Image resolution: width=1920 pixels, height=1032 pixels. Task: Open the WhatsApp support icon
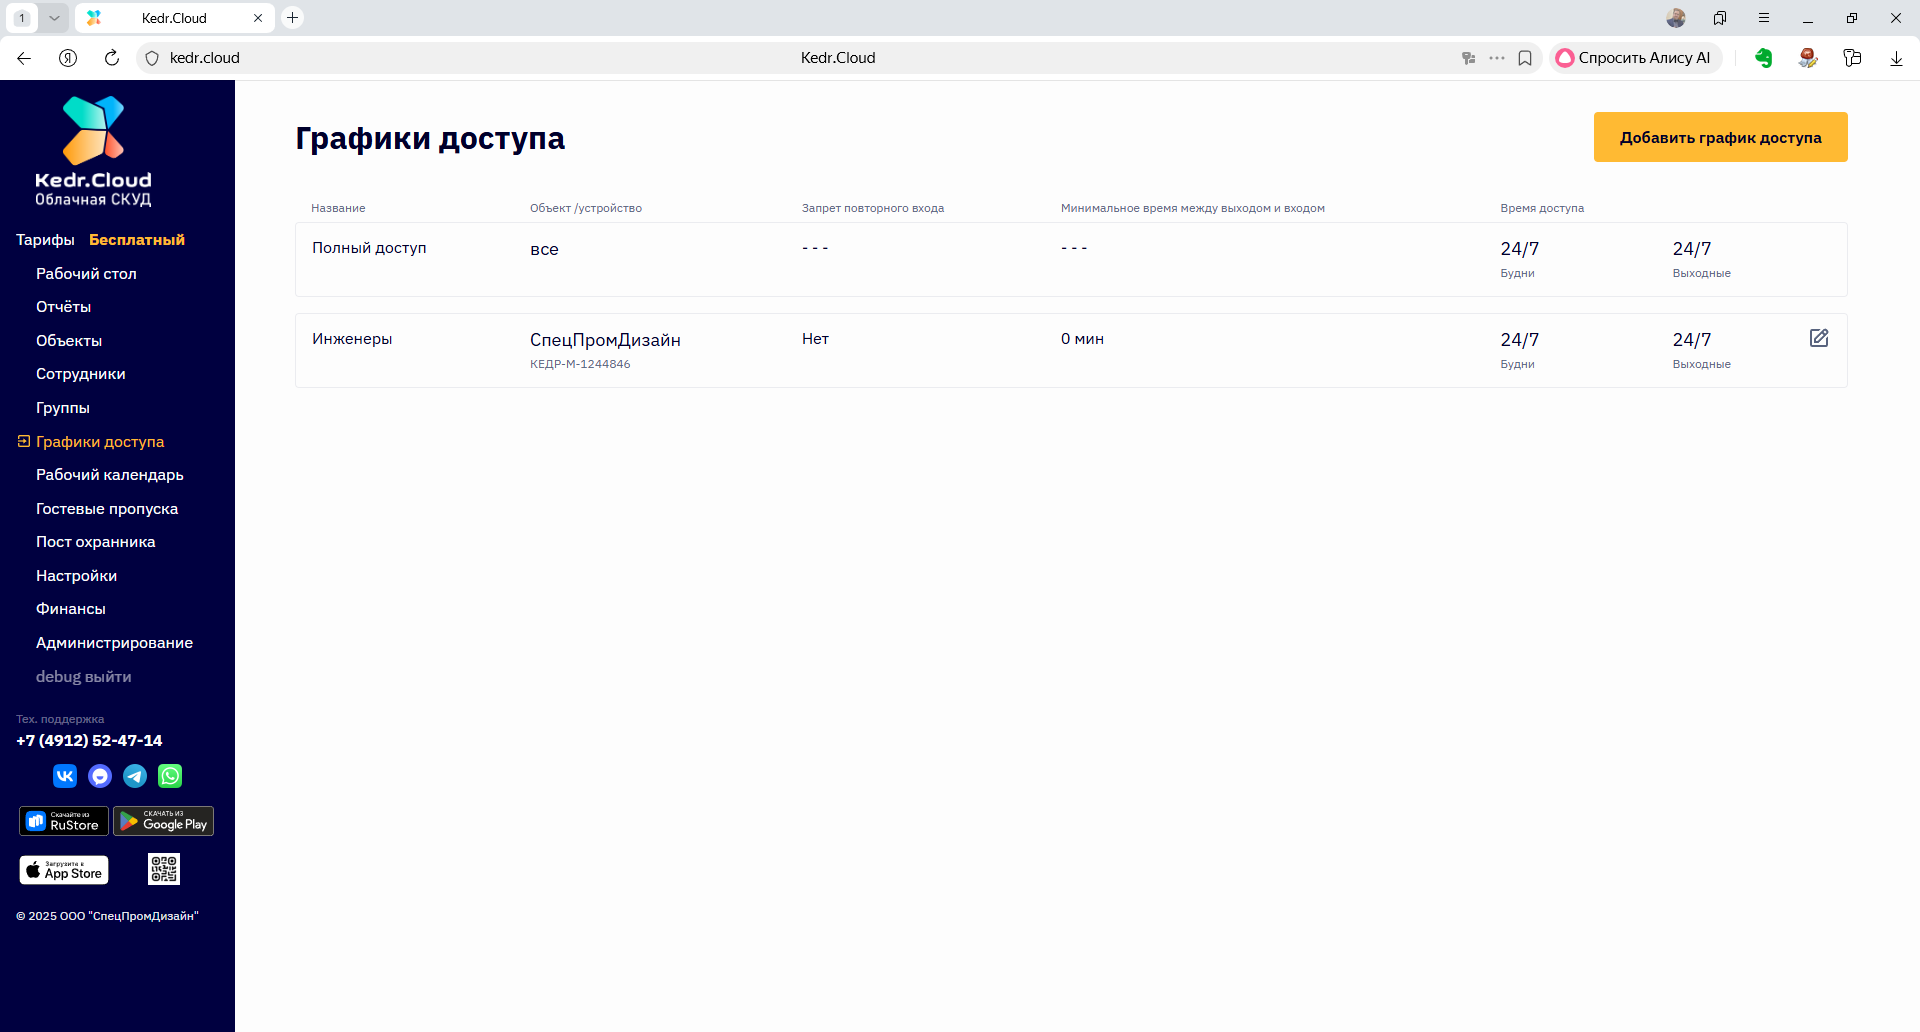point(170,776)
